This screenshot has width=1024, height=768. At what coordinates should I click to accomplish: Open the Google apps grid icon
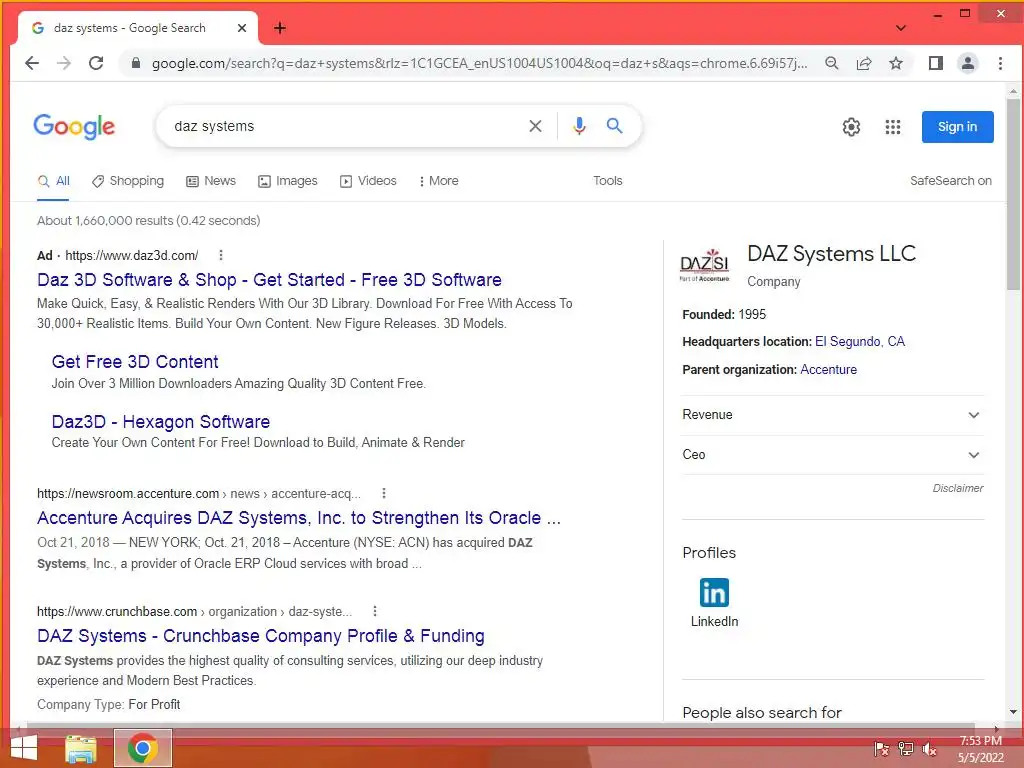coord(893,127)
